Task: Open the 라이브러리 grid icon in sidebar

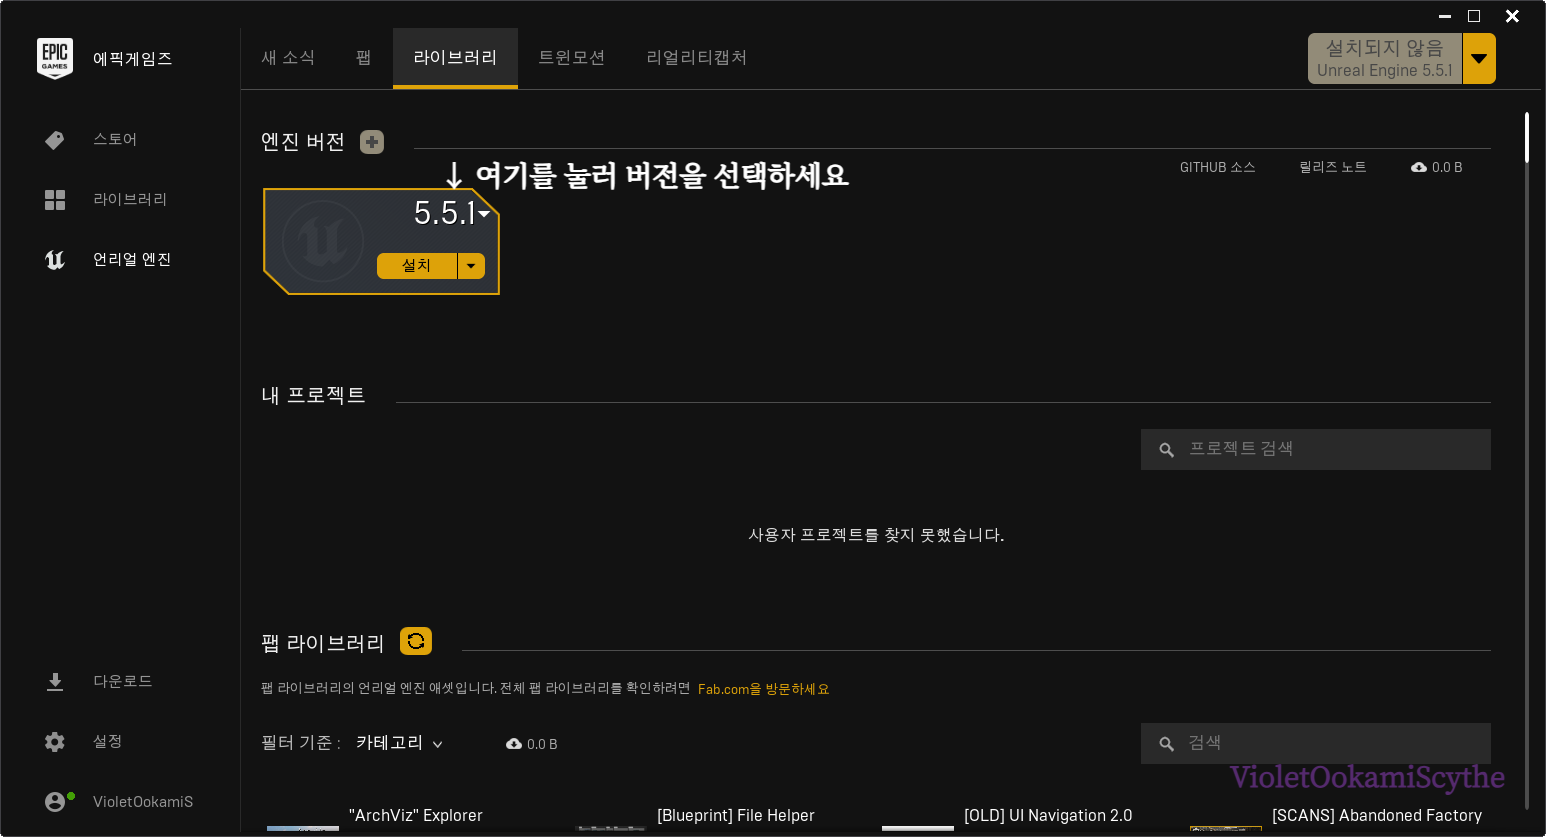Action: (55, 200)
